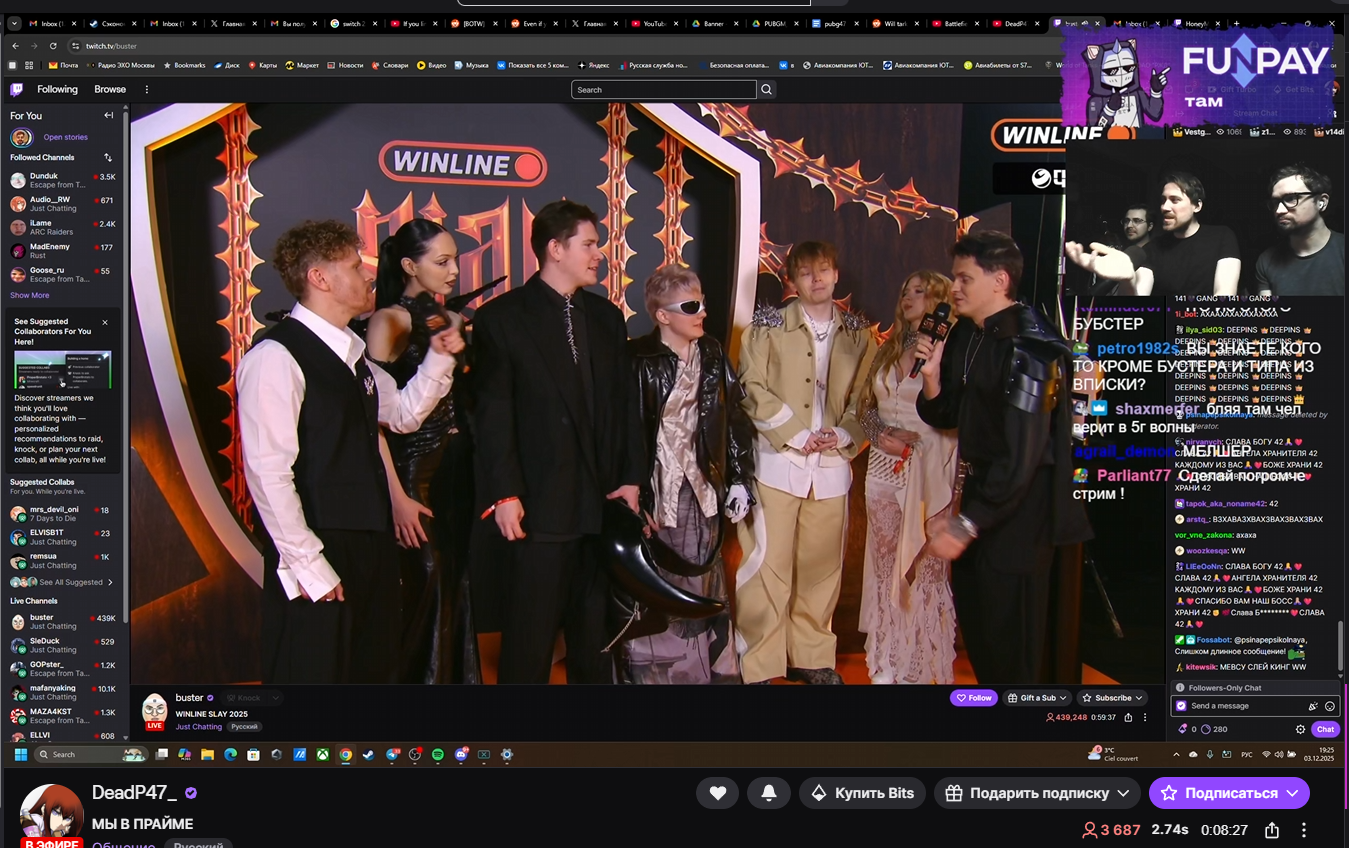Click the Bits balance icon in chat
The image size is (1349, 848).
click(x=1183, y=729)
